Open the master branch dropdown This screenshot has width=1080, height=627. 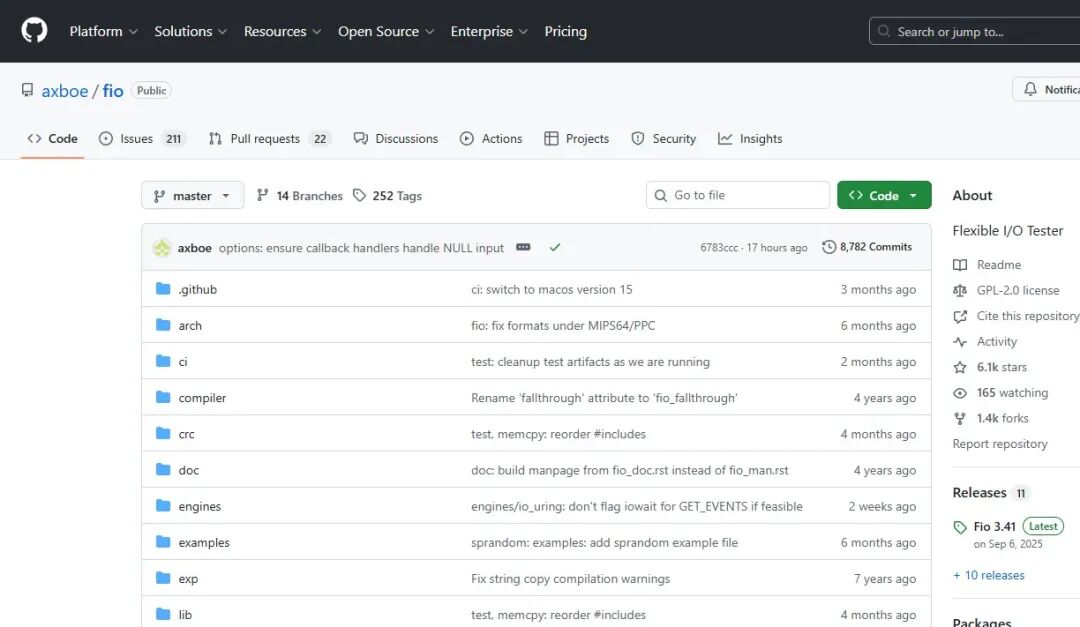coord(192,196)
